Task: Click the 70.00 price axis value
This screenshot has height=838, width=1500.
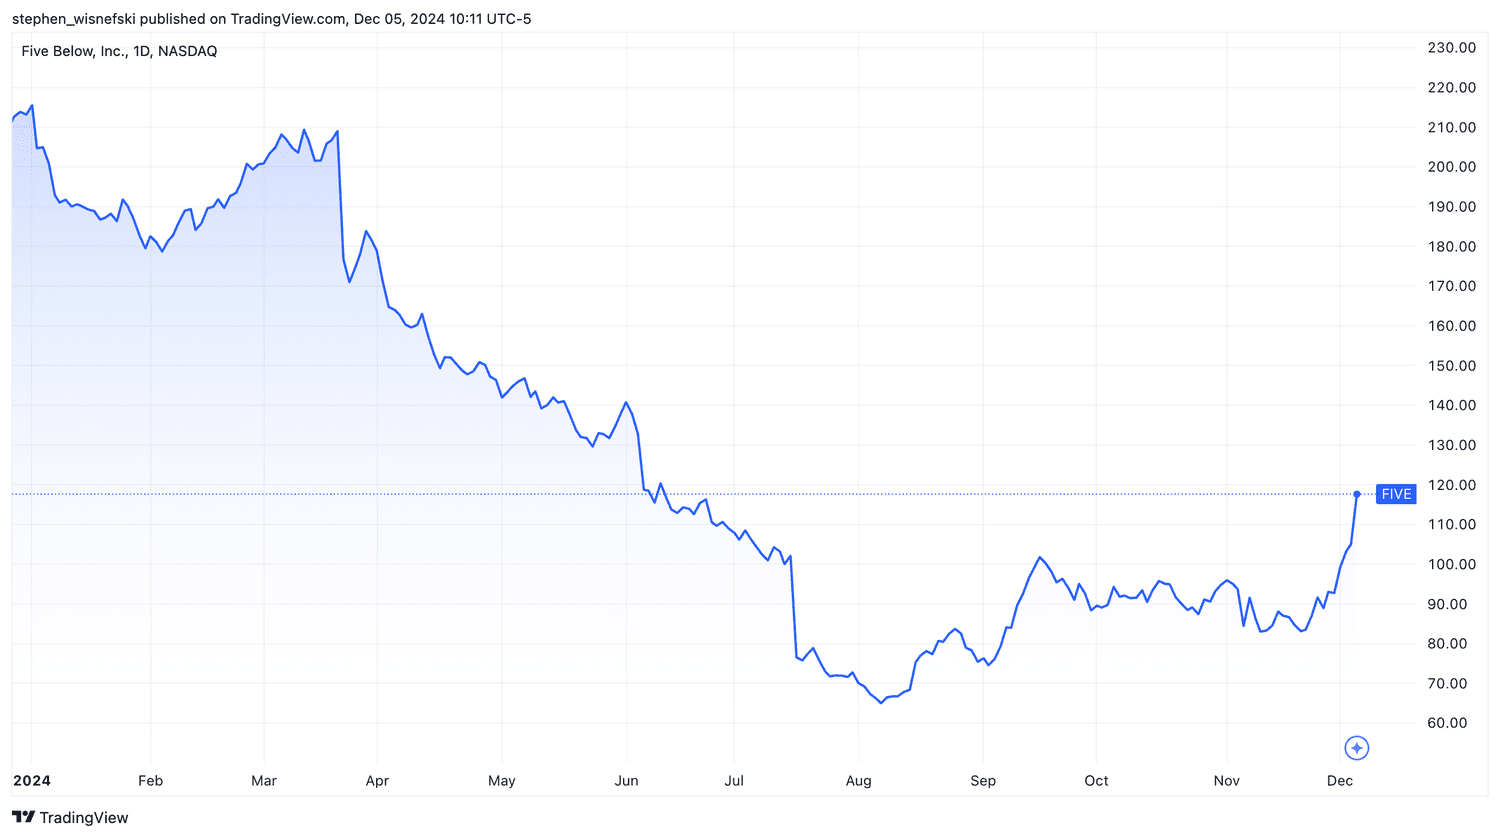Action: click(1447, 684)
